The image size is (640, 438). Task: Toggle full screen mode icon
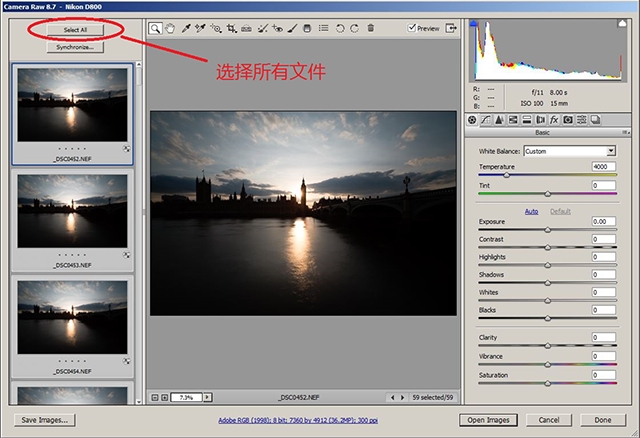[x=451, y=29]
